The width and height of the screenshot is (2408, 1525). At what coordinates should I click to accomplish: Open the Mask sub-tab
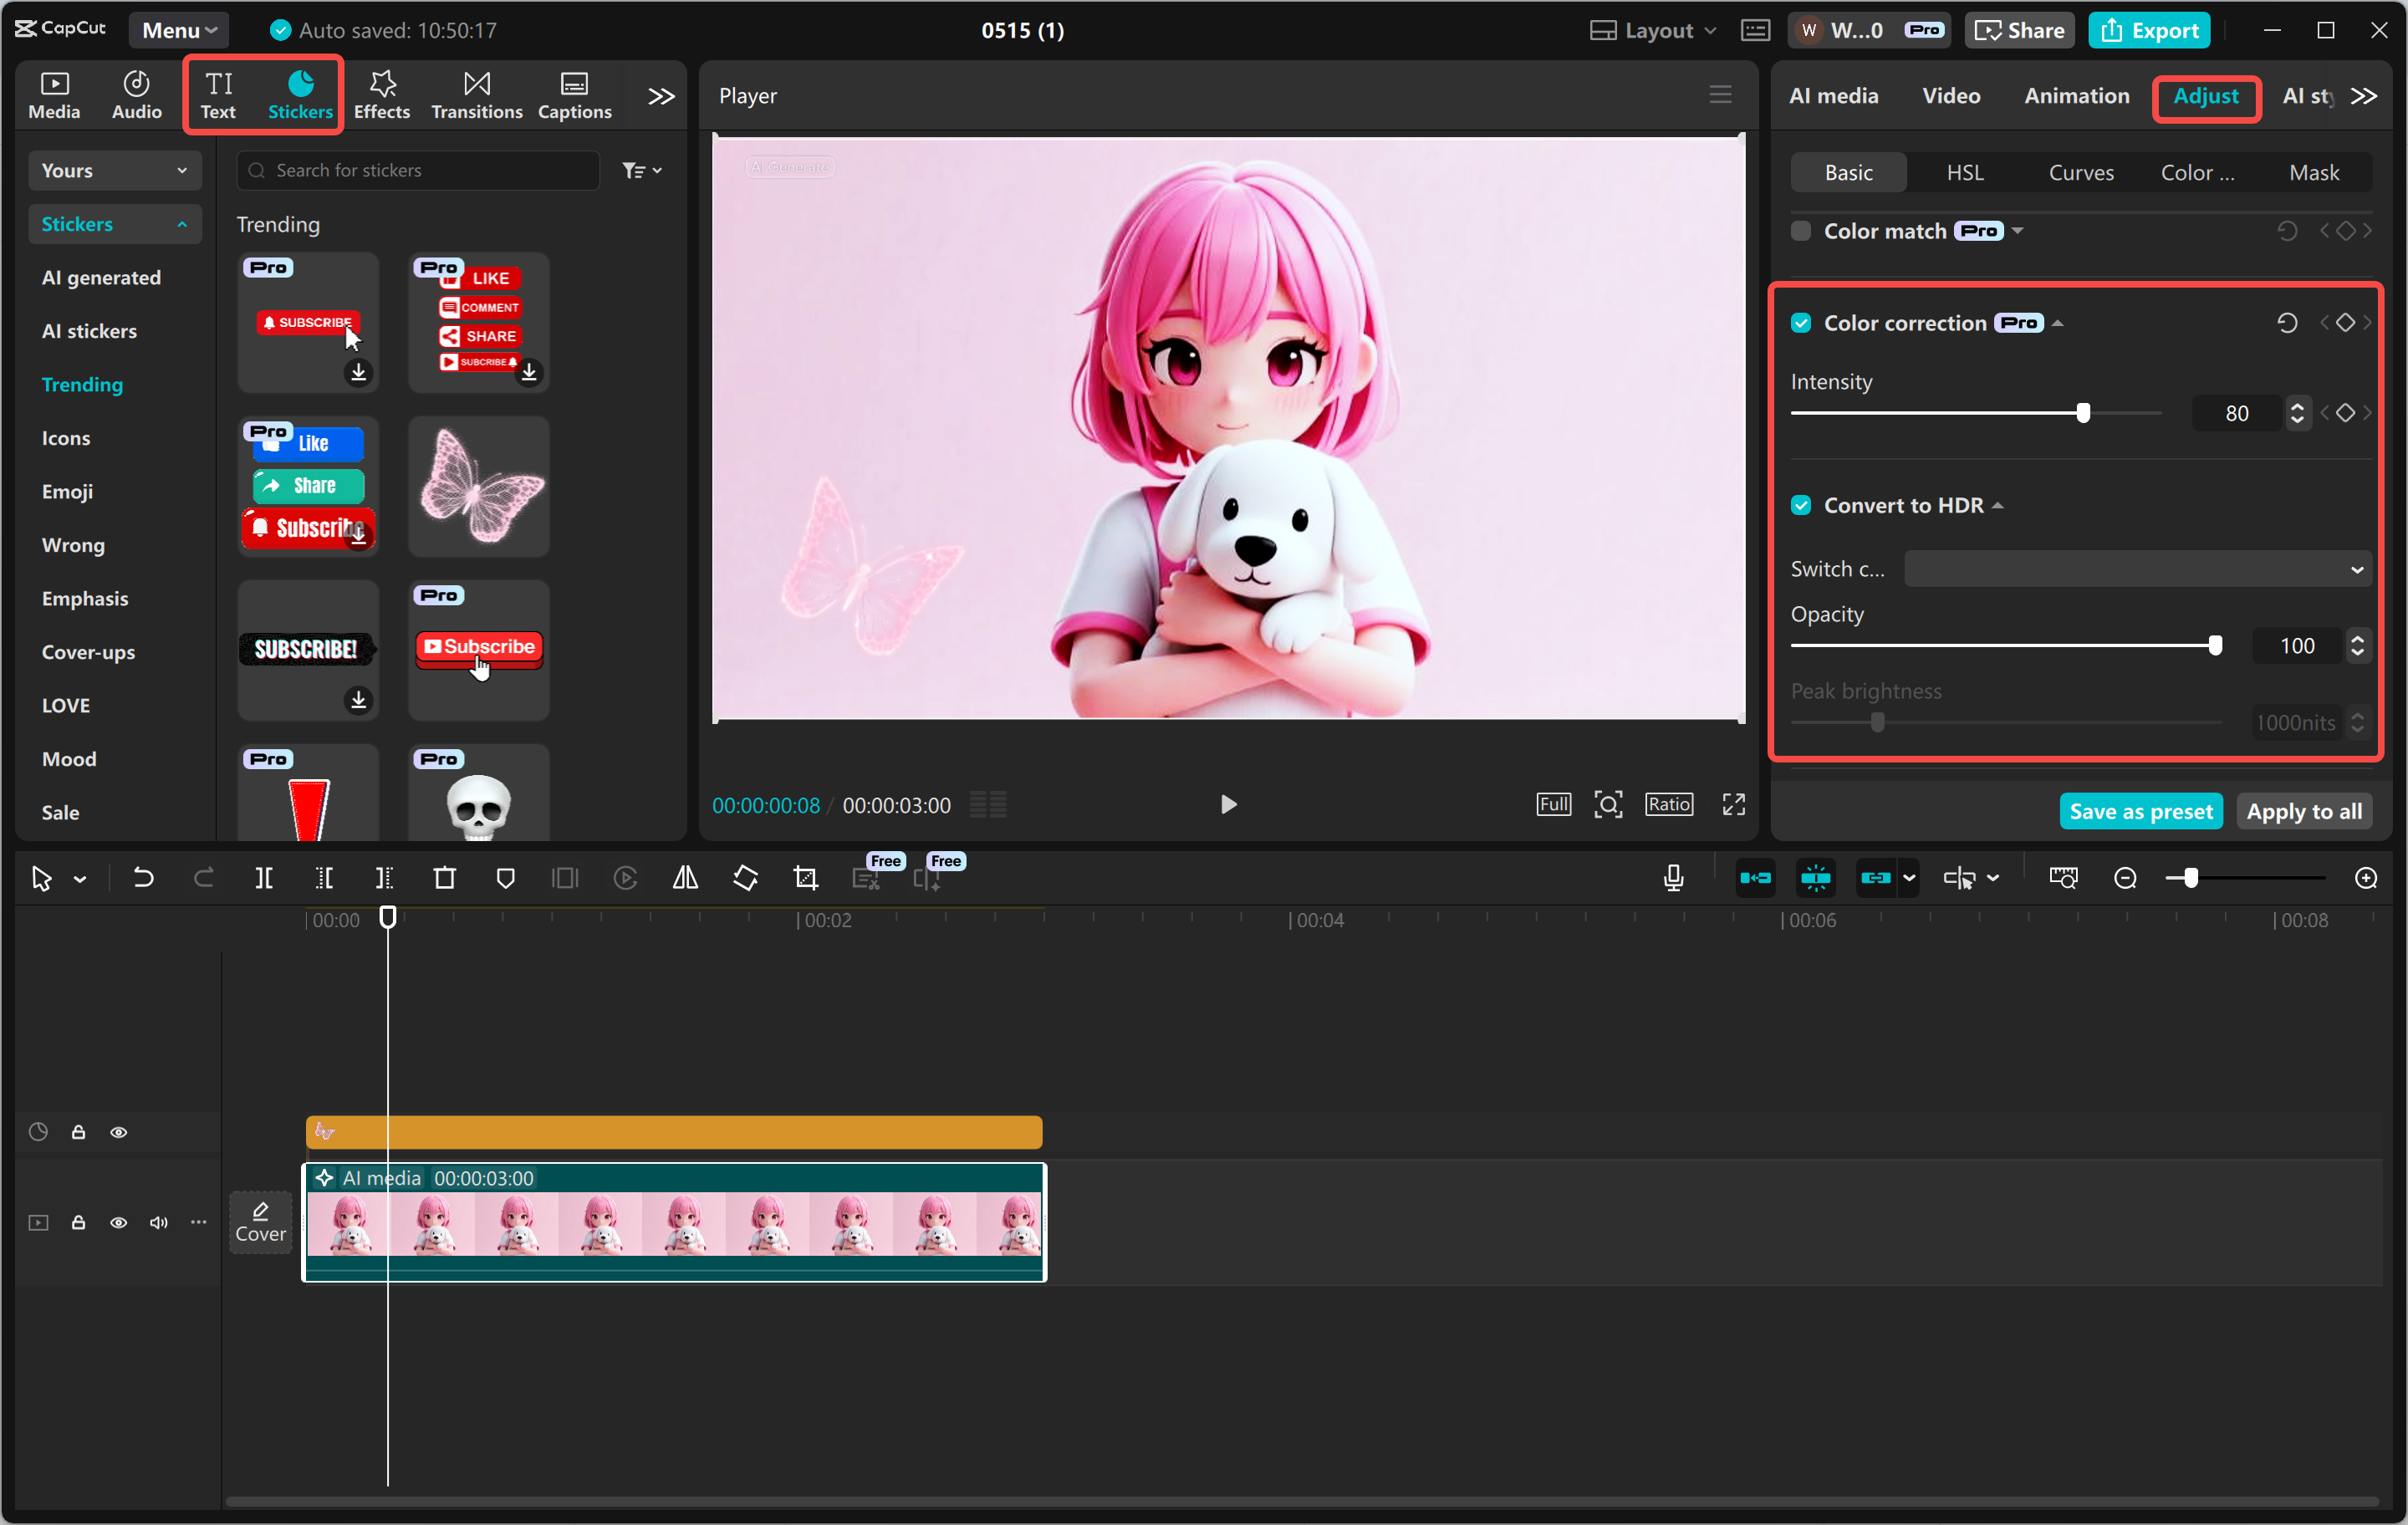(2314, 172)
